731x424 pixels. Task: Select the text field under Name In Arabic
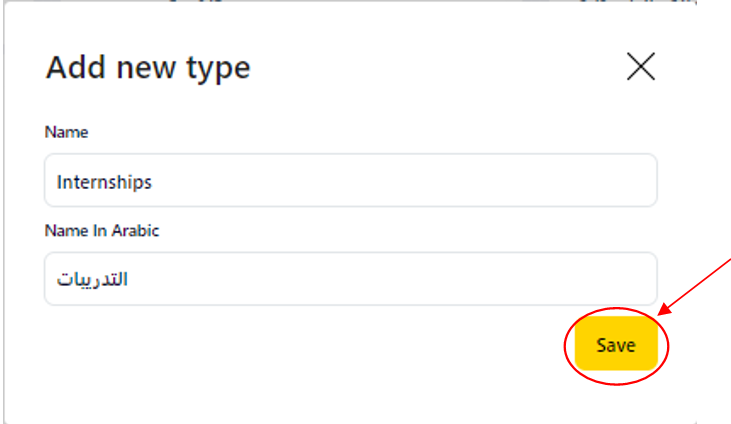(350, 278)
